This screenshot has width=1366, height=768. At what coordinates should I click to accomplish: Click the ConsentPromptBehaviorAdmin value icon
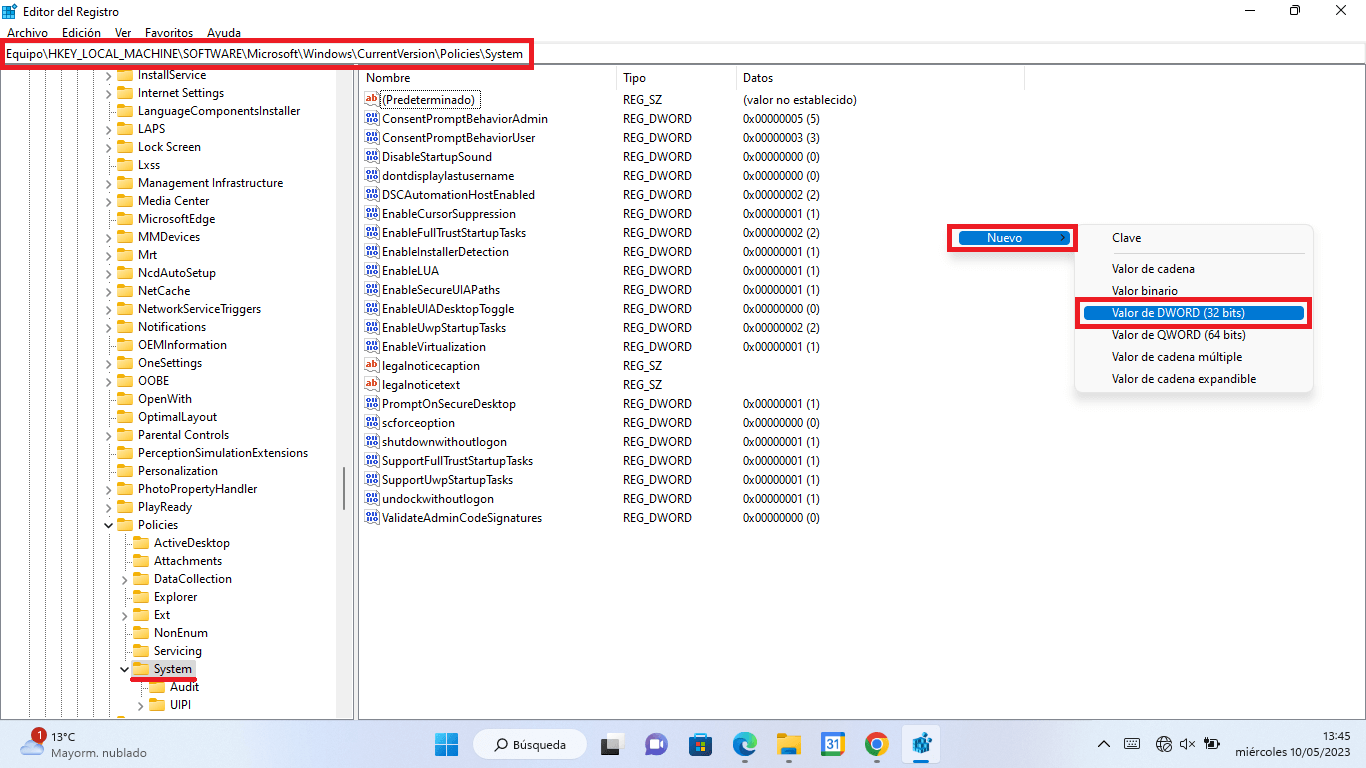pyautogui.click(x=372, y=119)
